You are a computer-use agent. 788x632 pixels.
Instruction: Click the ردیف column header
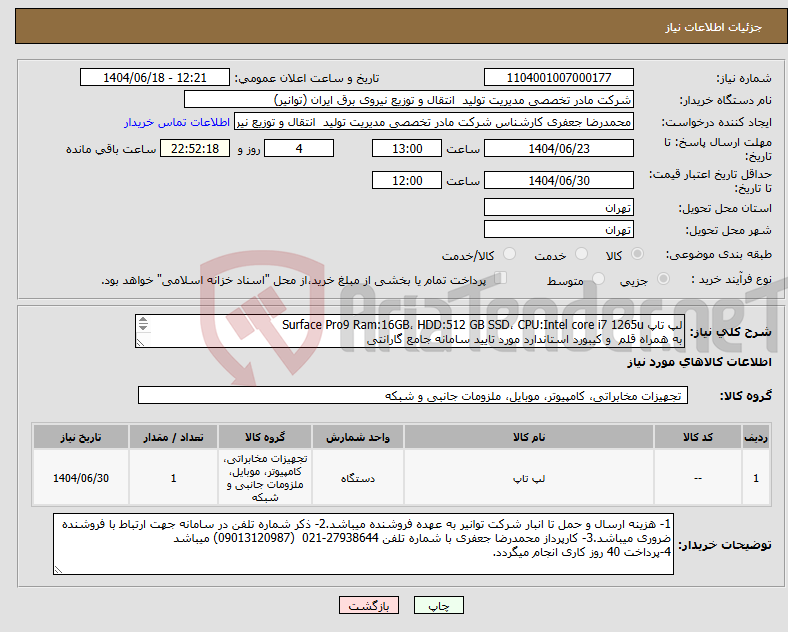point(756,437)
